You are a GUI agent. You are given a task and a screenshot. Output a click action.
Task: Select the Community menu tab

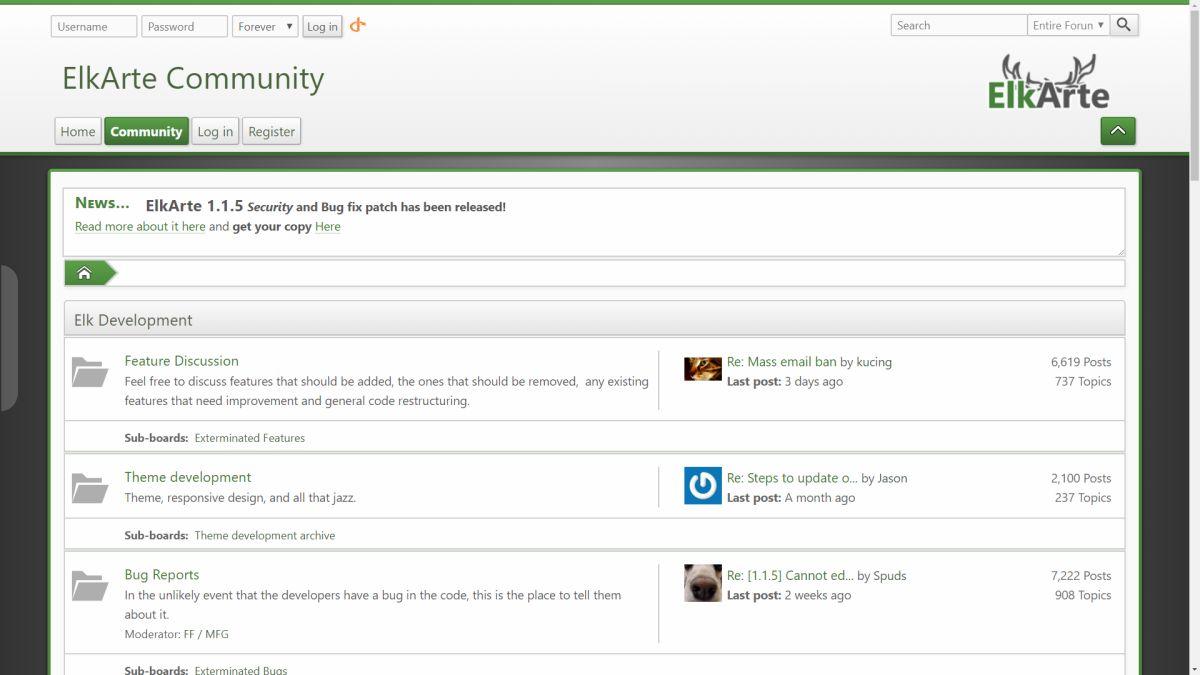(146, 131)
